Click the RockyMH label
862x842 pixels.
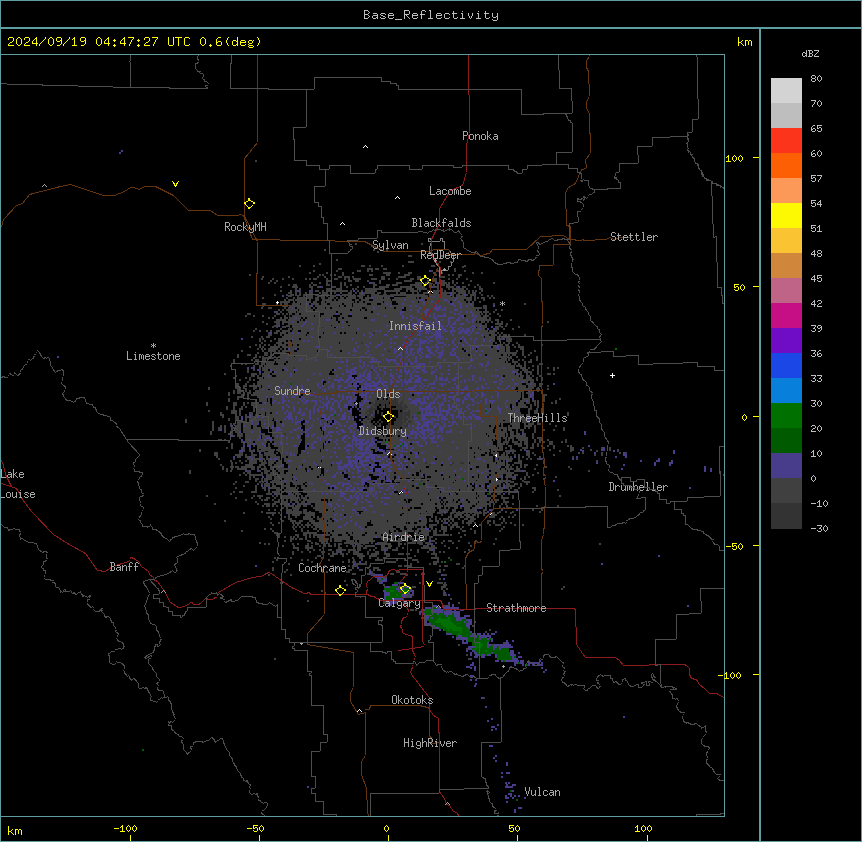click(245, 227)
